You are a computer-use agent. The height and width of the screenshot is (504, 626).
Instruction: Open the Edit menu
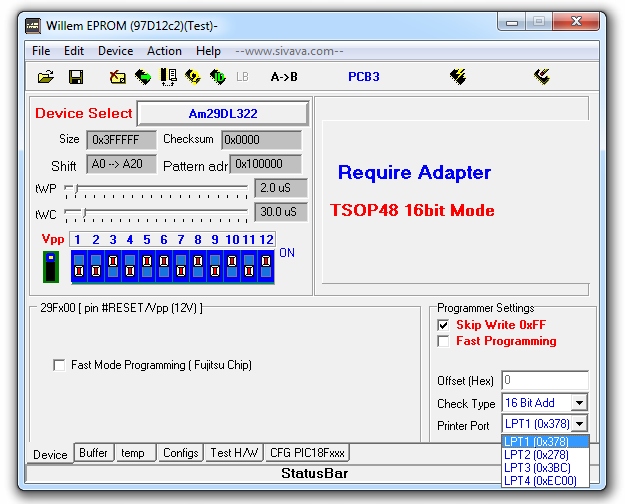[74, 51]
